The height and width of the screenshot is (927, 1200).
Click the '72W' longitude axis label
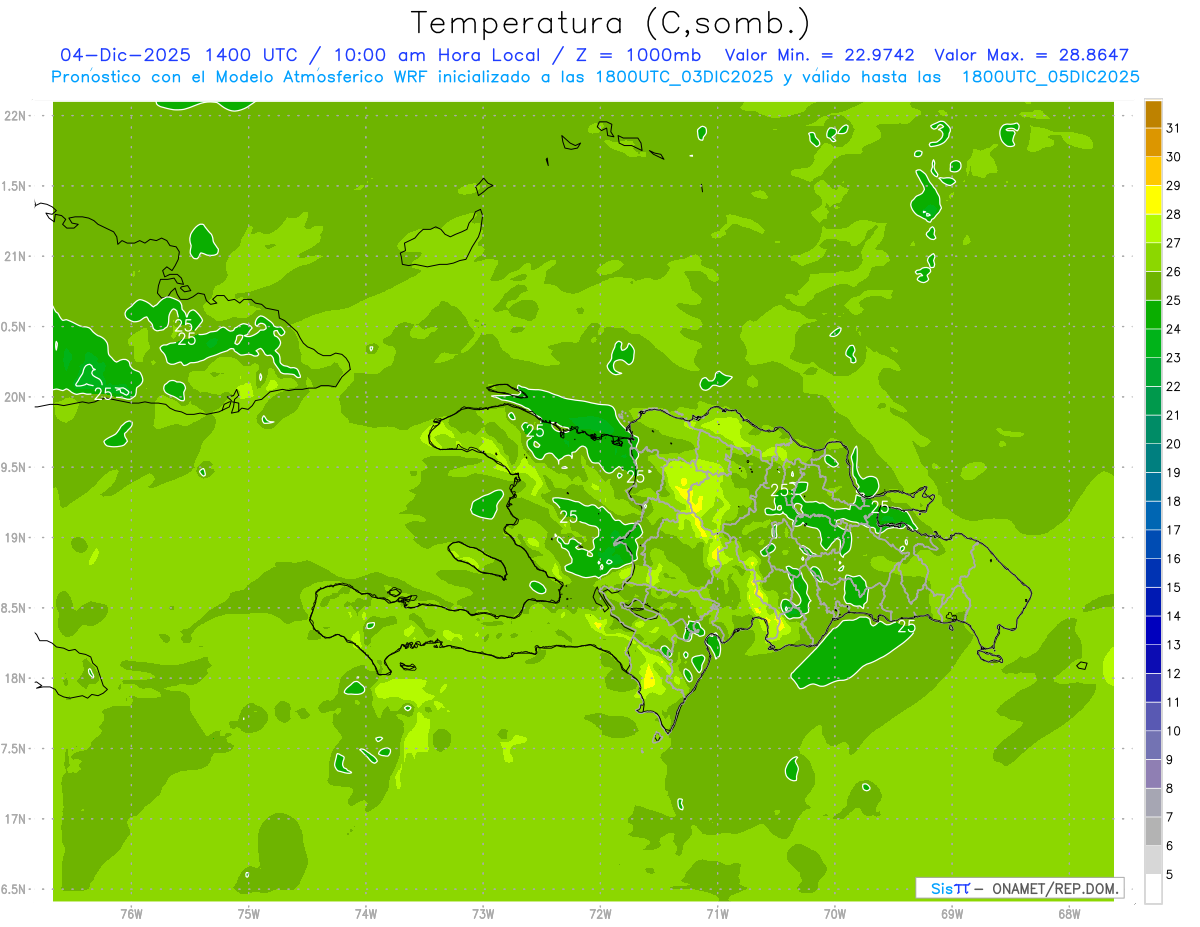[600, 914]
